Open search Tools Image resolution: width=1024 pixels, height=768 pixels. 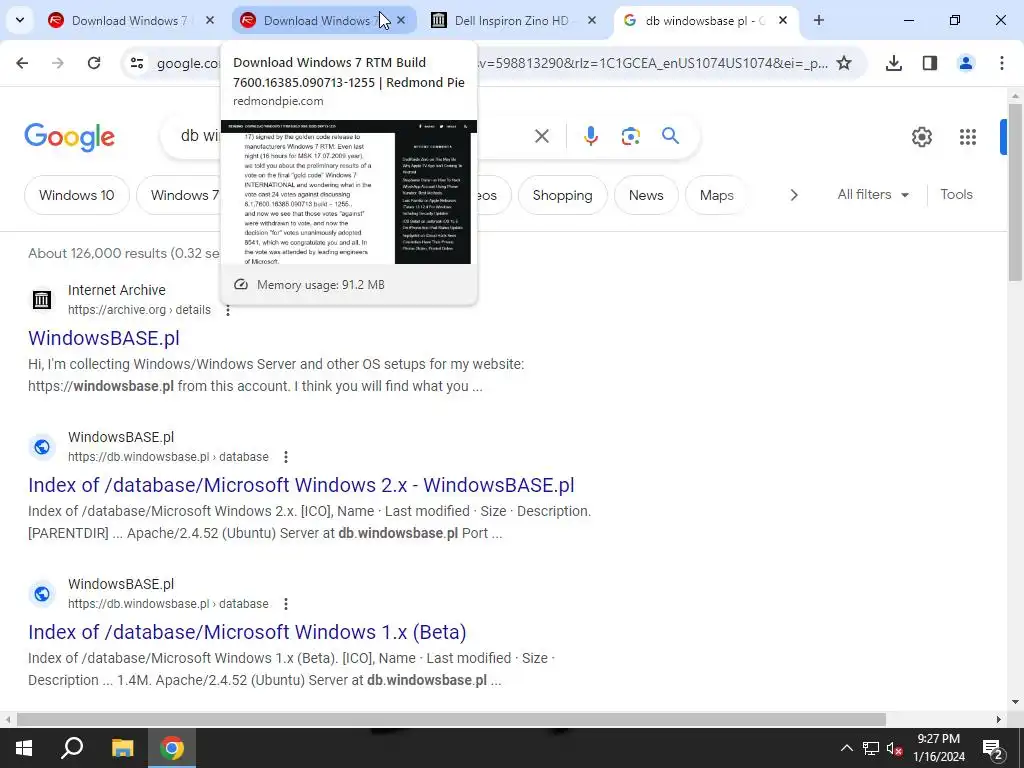point(956,195)
